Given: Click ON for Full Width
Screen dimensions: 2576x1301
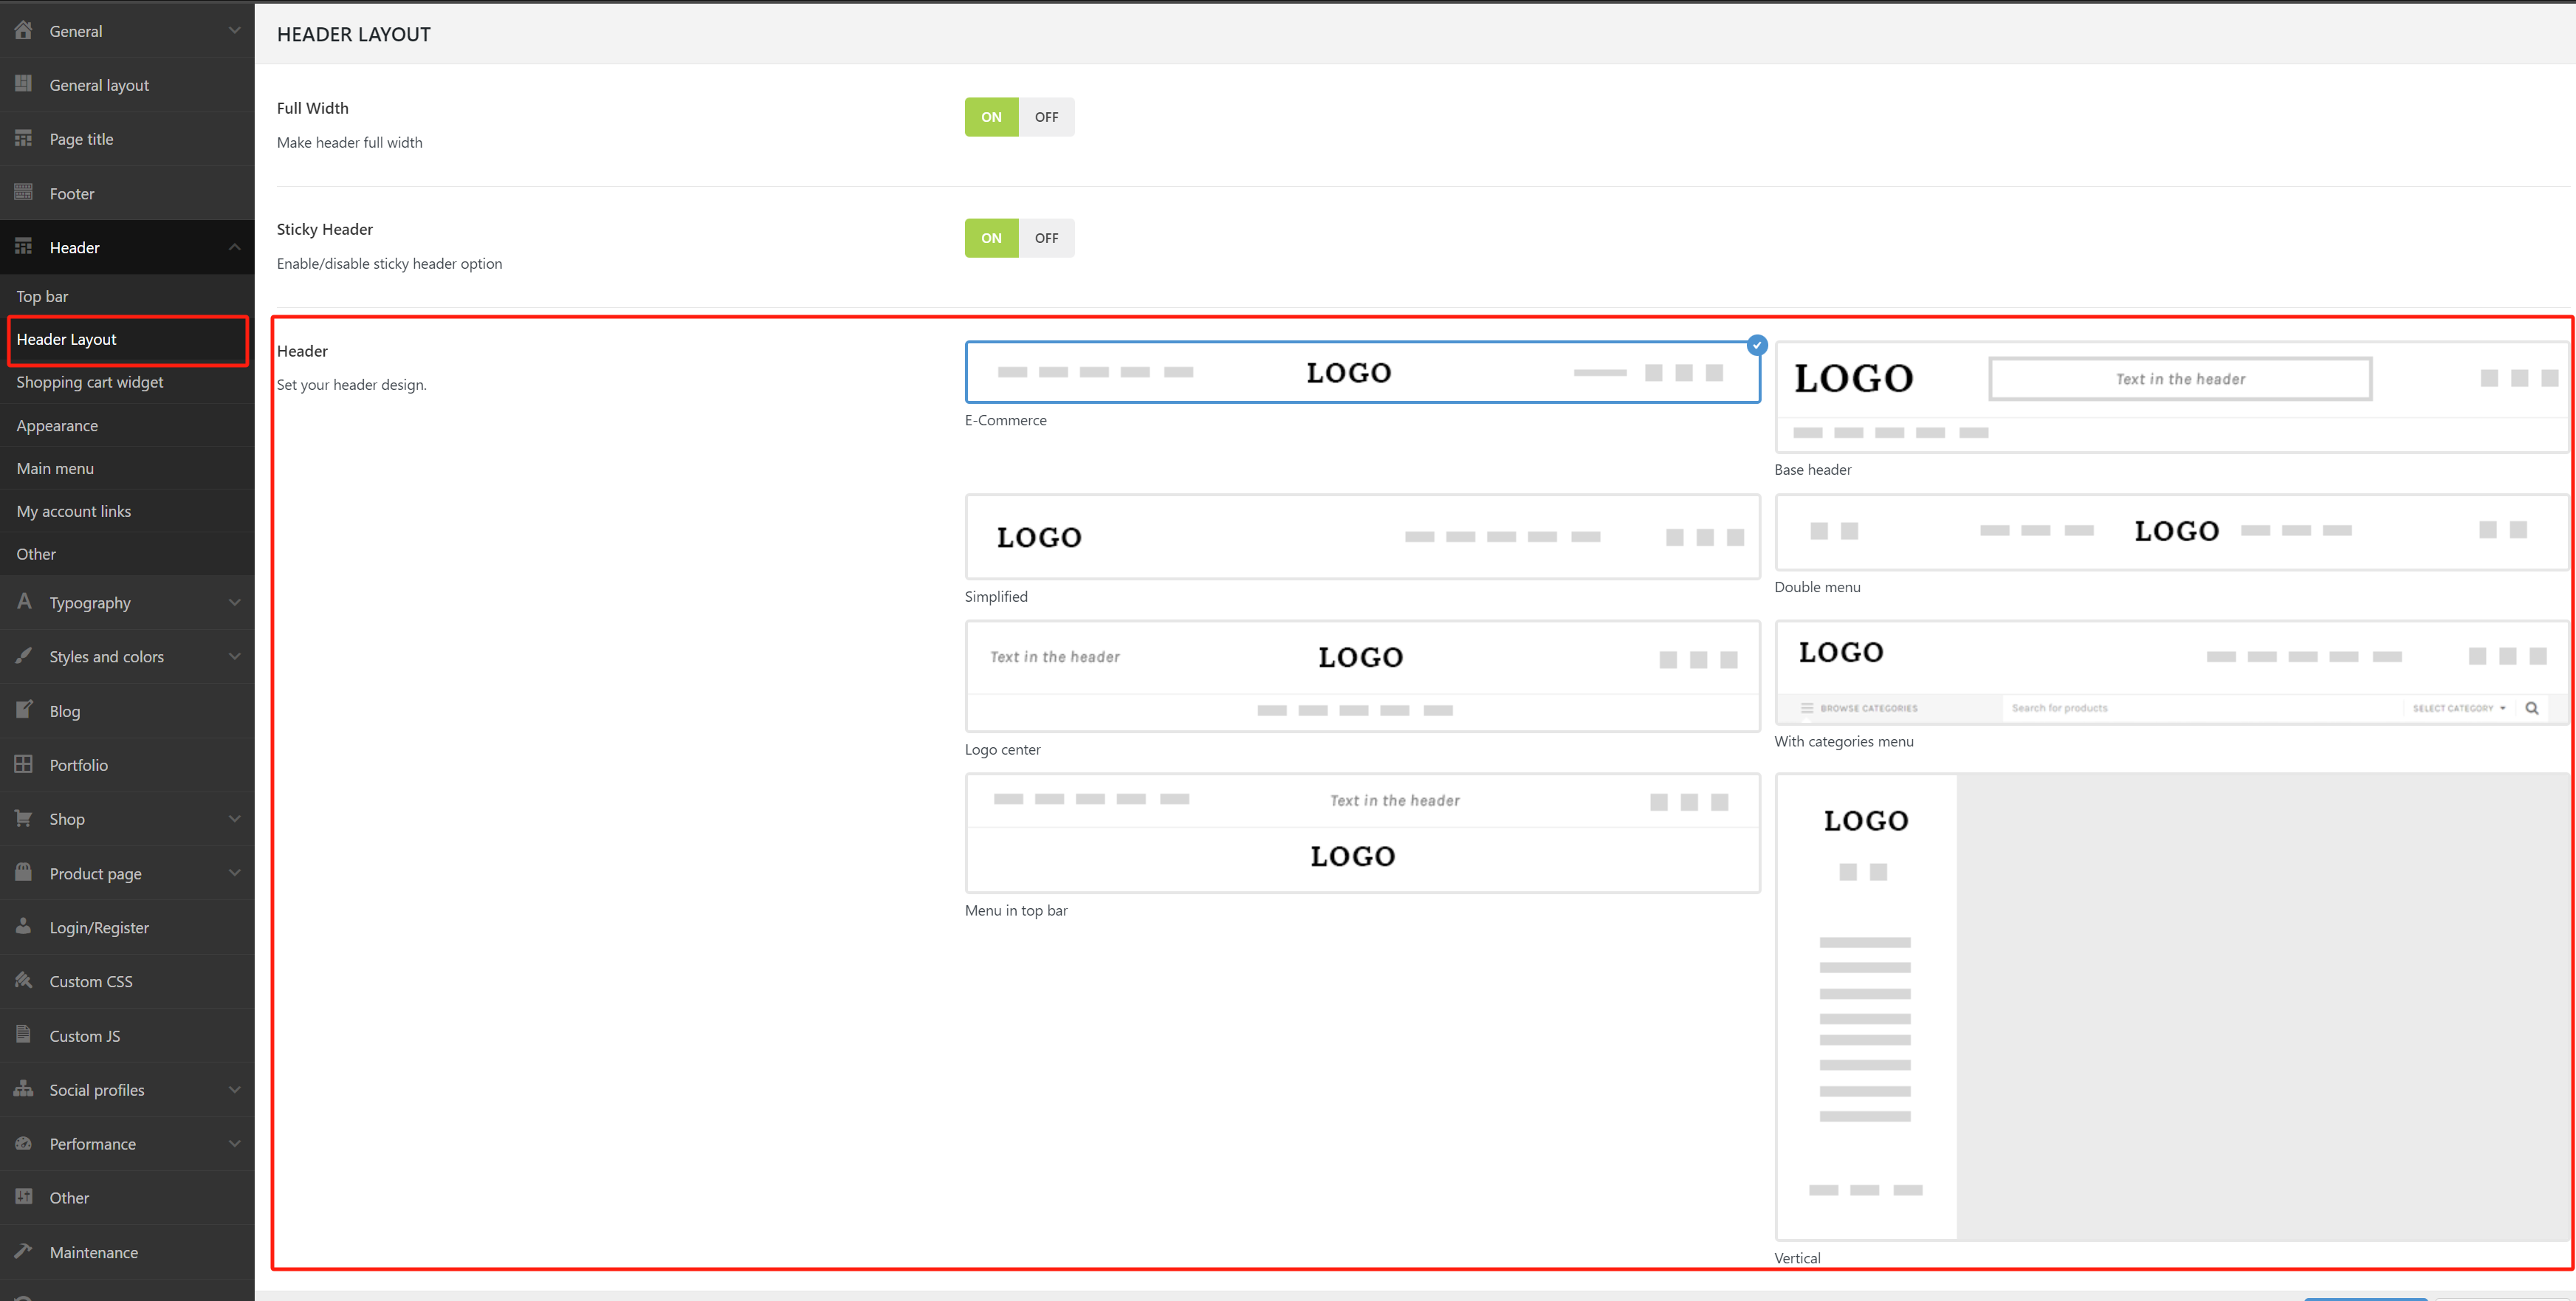Looking at the screenshot, I should click(x=990, y=116).
